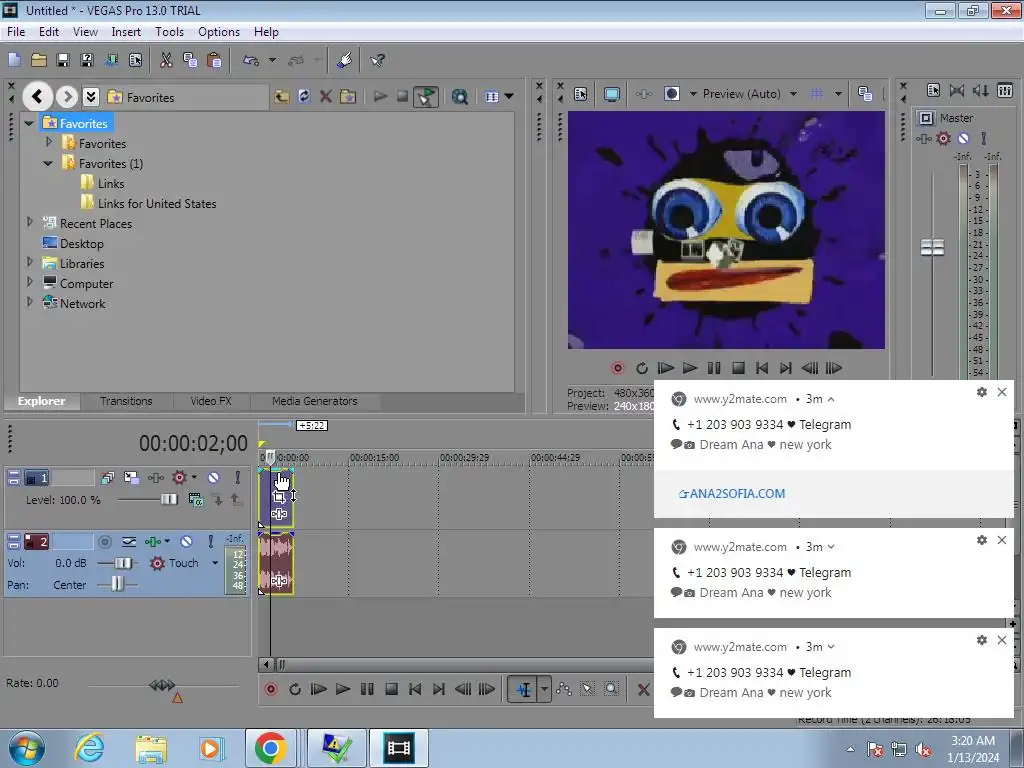This screenshot has width=1024, height=768.
Task: Click Preview on External Monitor icon
Action: 612,94
